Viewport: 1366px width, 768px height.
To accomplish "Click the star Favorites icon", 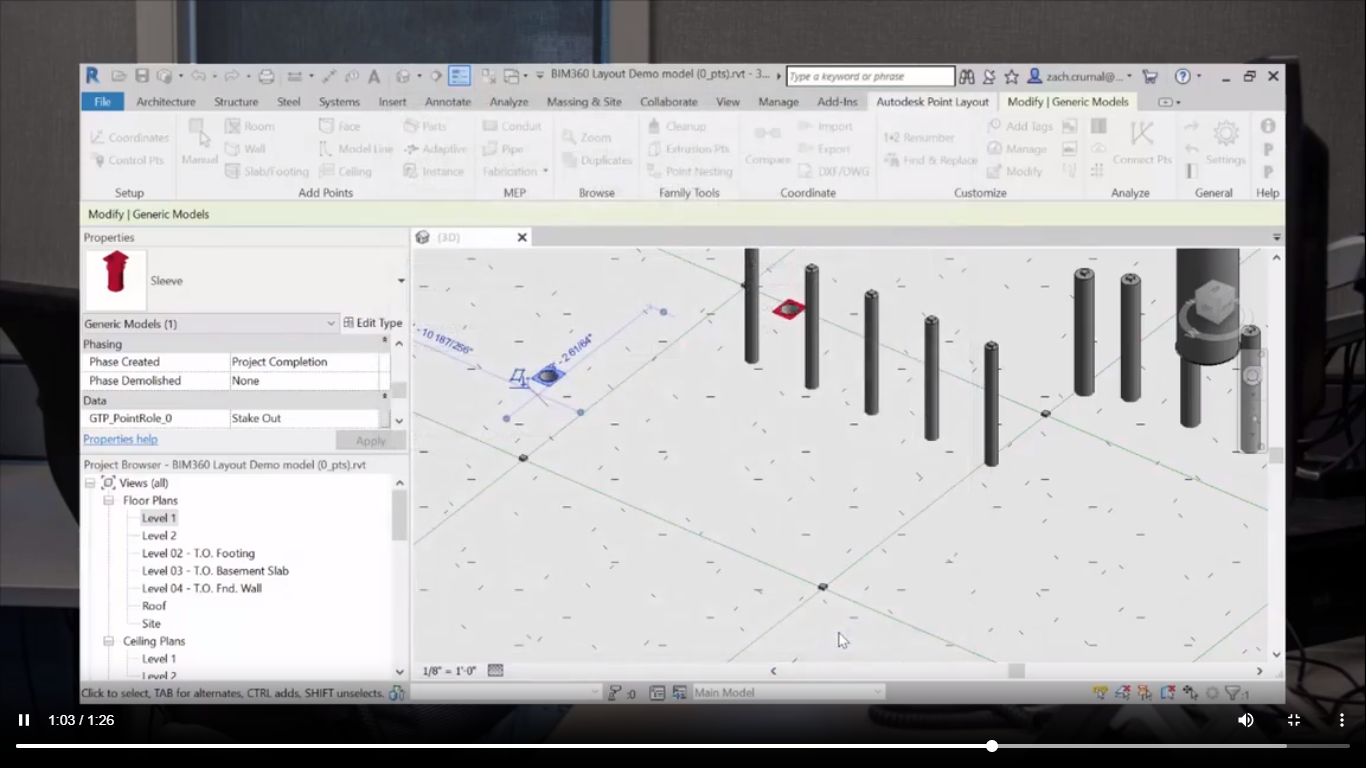I will click(1011, 76).
